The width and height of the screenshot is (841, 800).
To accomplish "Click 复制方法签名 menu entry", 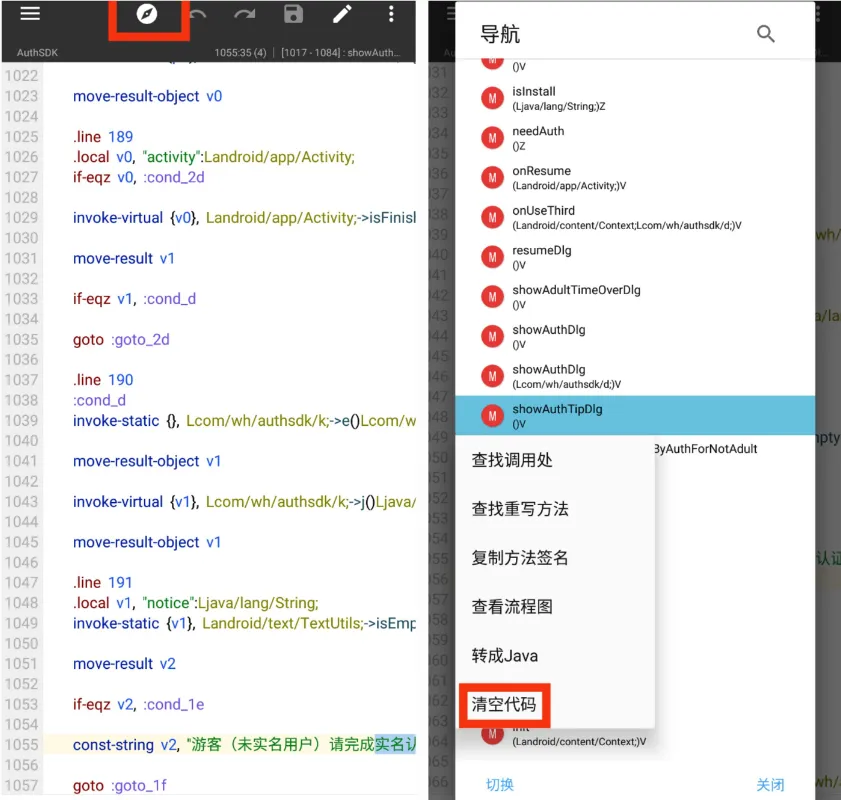I will point(520,558).
